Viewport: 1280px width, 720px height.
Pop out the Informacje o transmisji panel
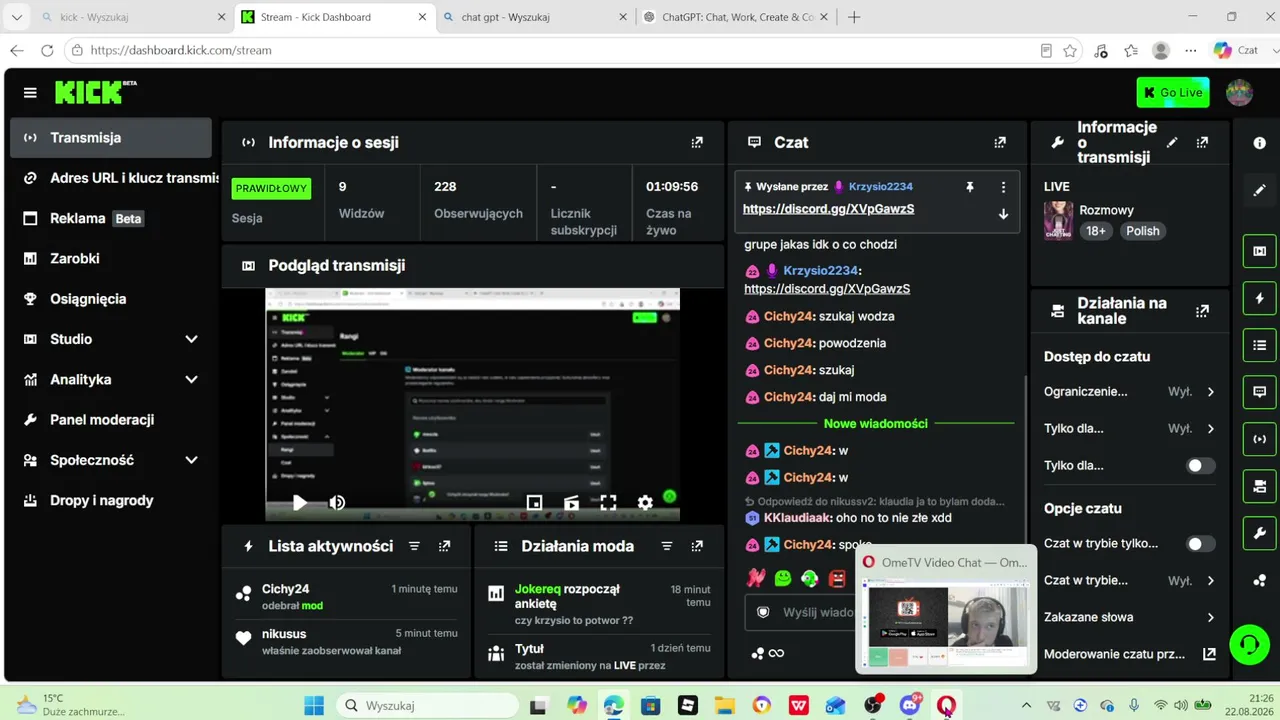[1202, 143]
